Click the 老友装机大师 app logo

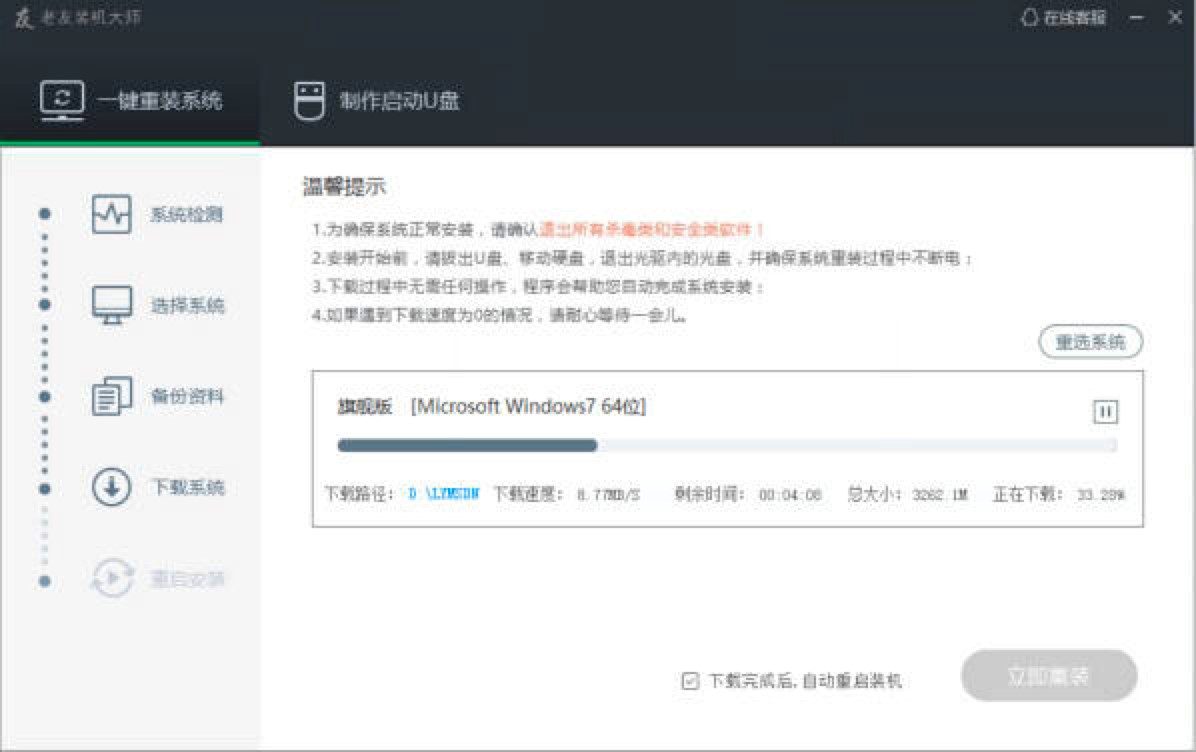(23, 18)
